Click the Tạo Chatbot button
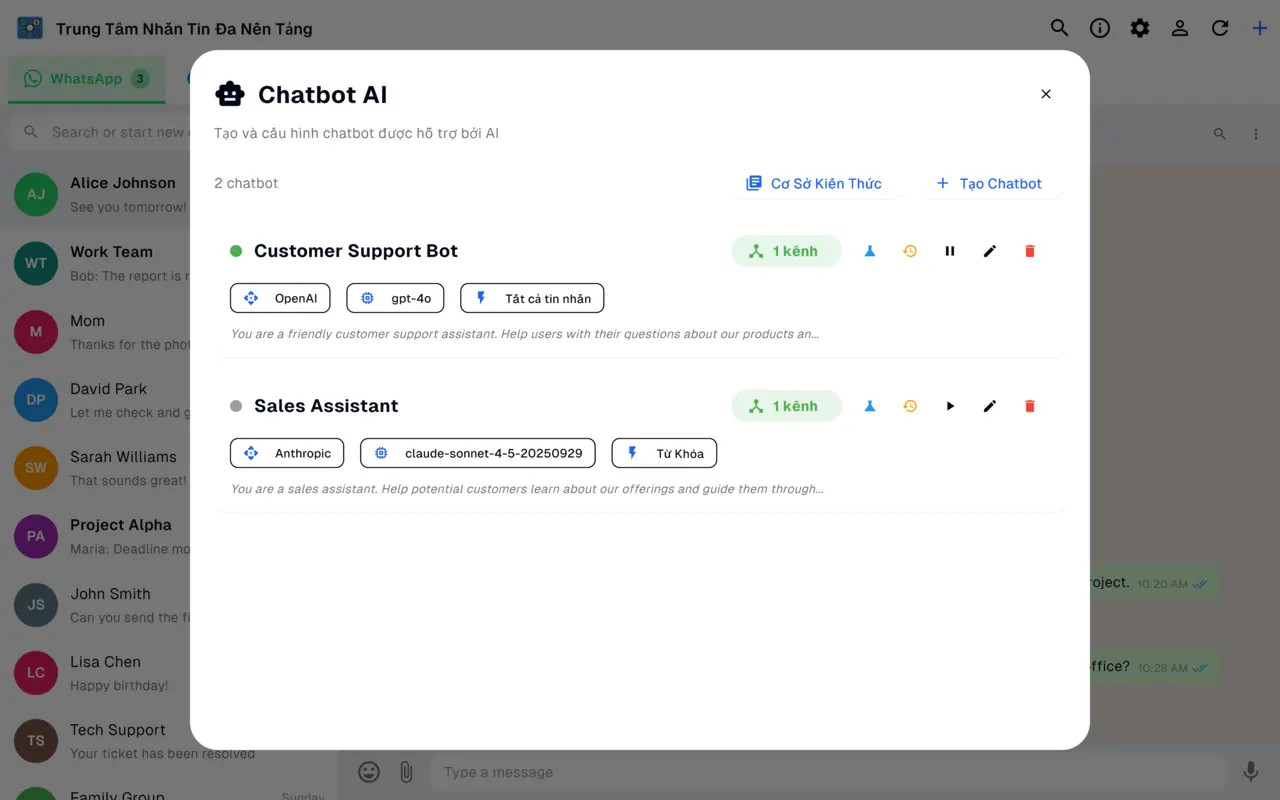 [989, 183]
